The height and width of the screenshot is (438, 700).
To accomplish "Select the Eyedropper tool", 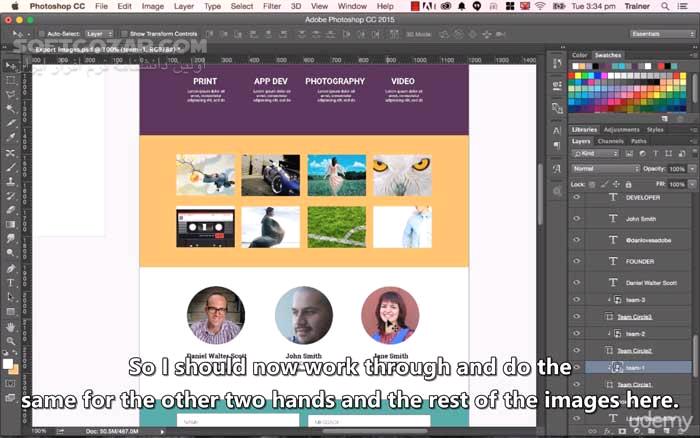I will [11, 138].
